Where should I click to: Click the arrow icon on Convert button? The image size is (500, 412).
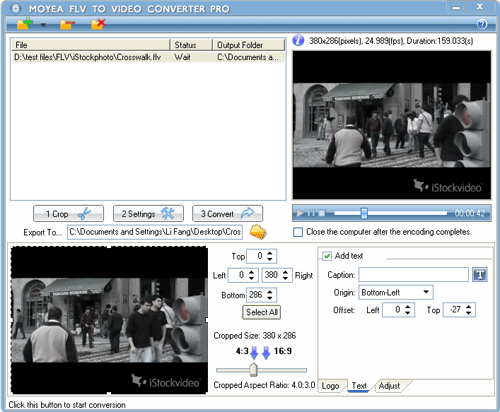click(x=248, y=213)
